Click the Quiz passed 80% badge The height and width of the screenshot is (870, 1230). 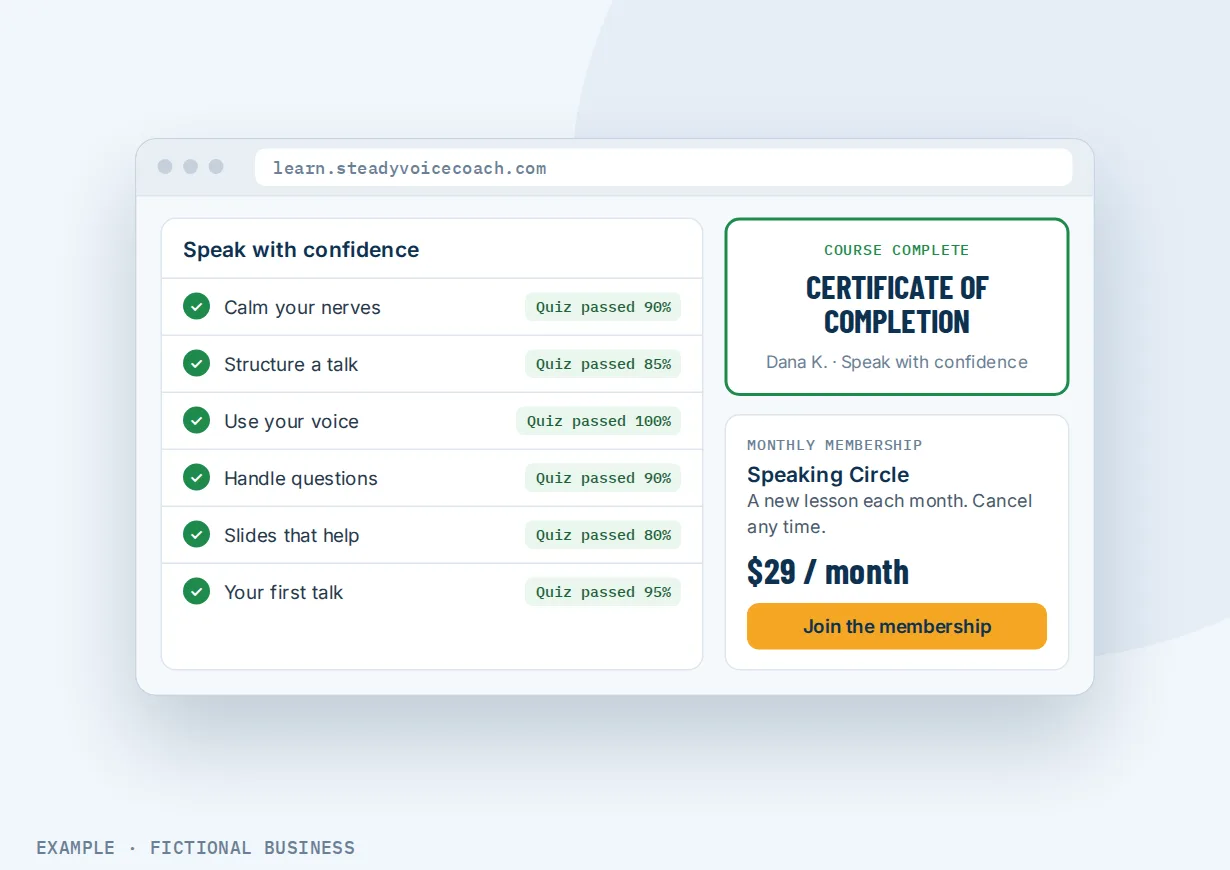click(603, 535)
